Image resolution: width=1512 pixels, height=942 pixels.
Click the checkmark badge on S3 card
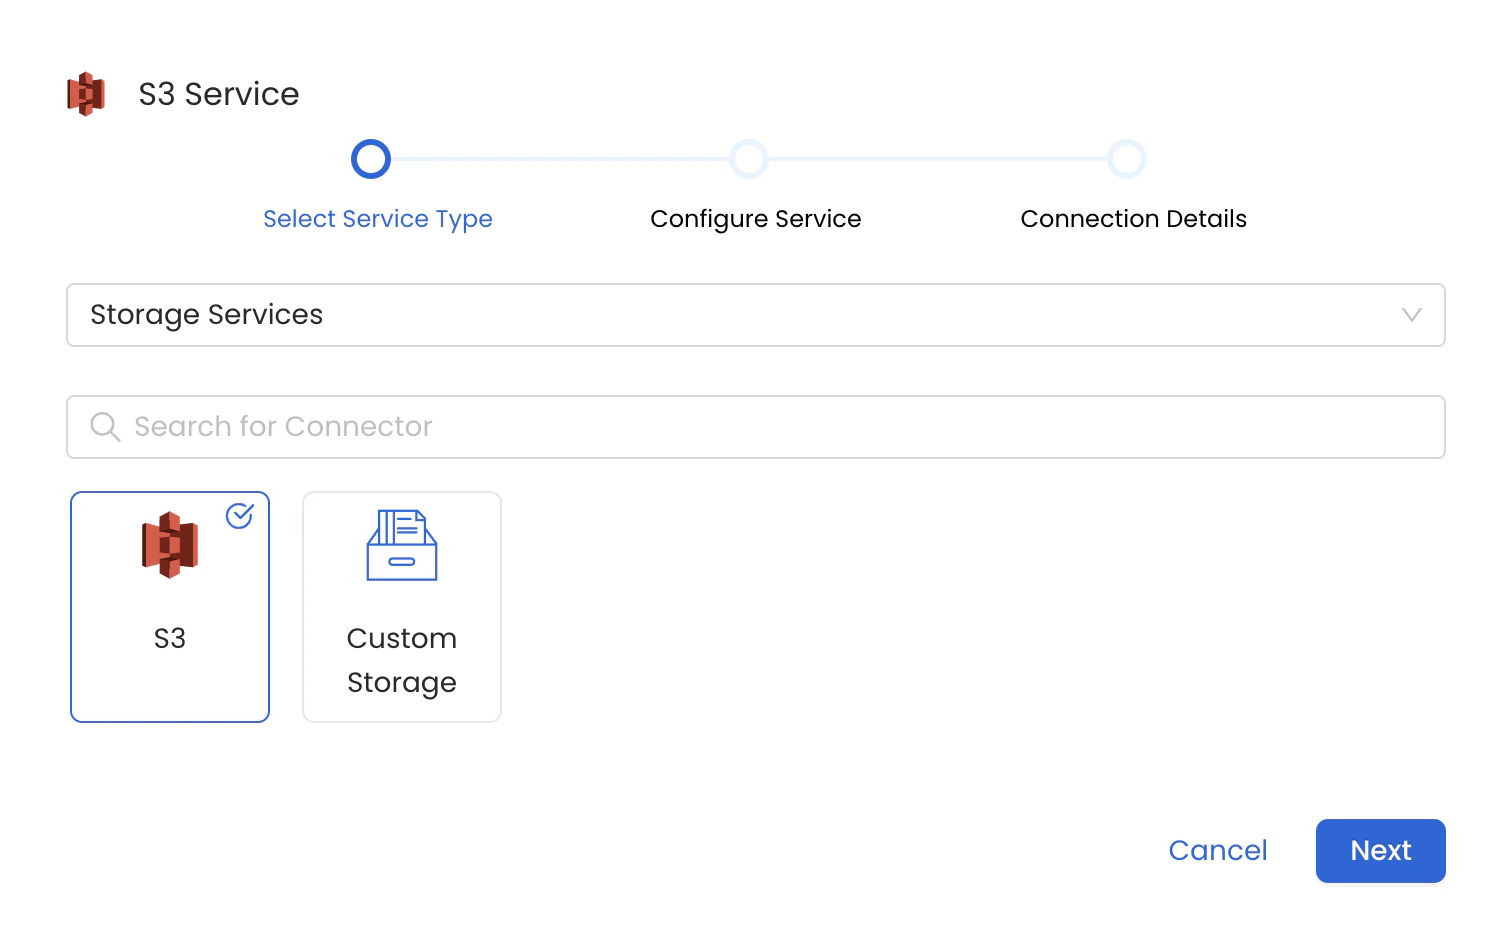pyautogui.click(x=240, y=515)
